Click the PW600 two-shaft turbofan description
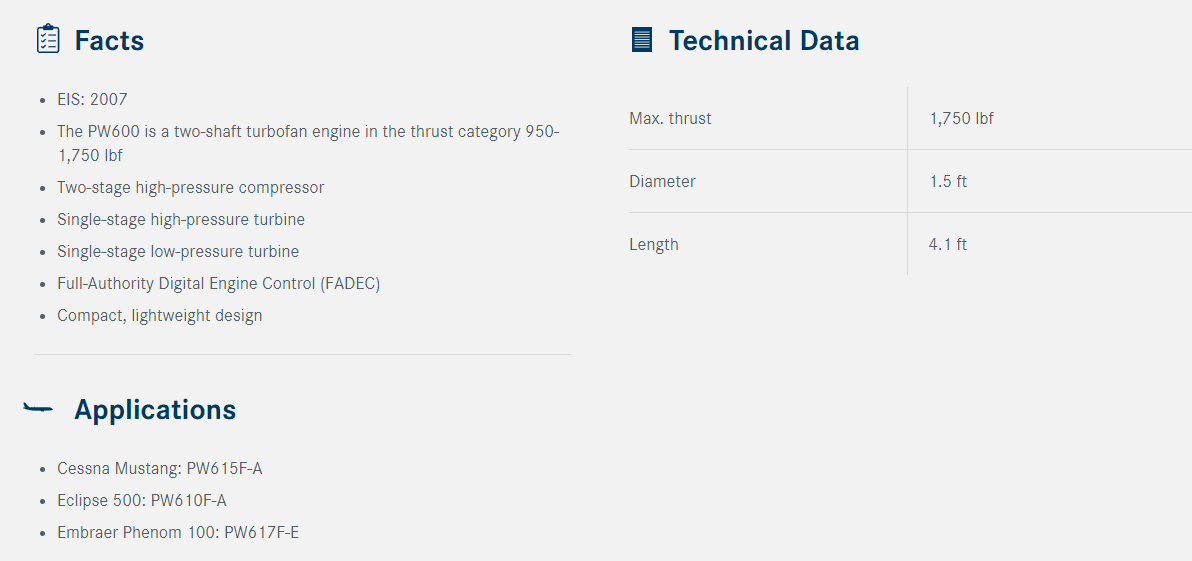 308,143
